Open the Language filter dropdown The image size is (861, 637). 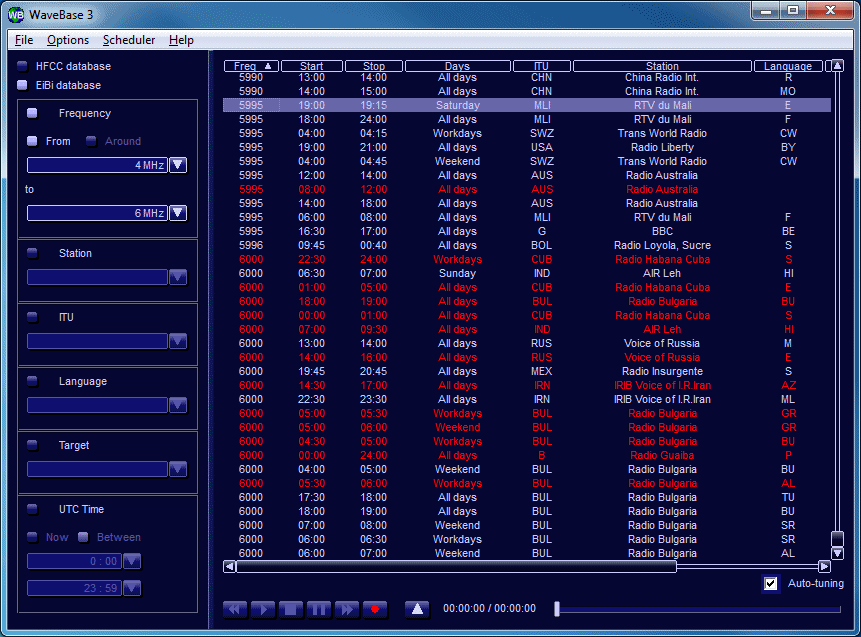(x=178, y=405)
